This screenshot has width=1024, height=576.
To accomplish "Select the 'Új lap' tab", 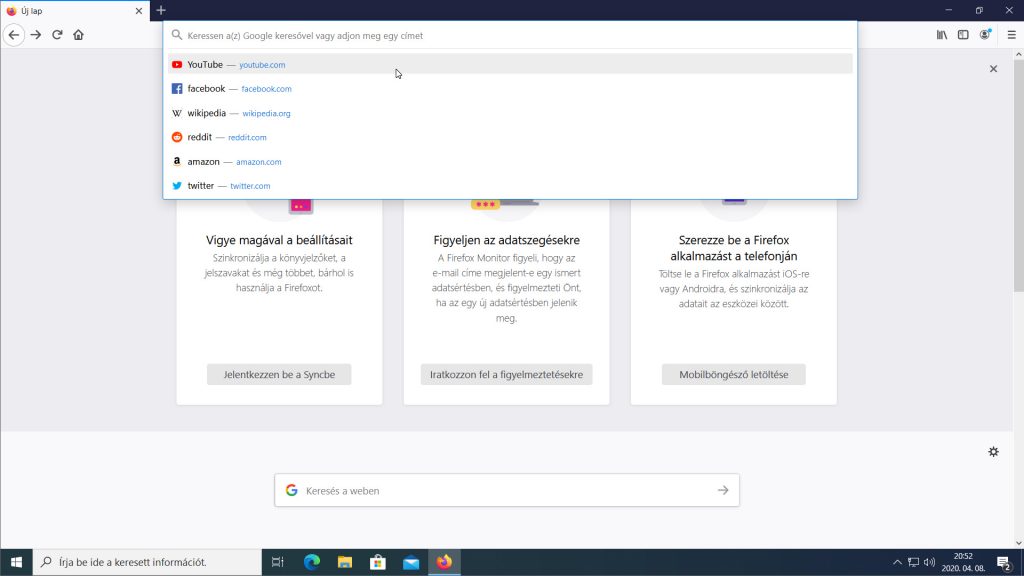I will tap(75, 11).
